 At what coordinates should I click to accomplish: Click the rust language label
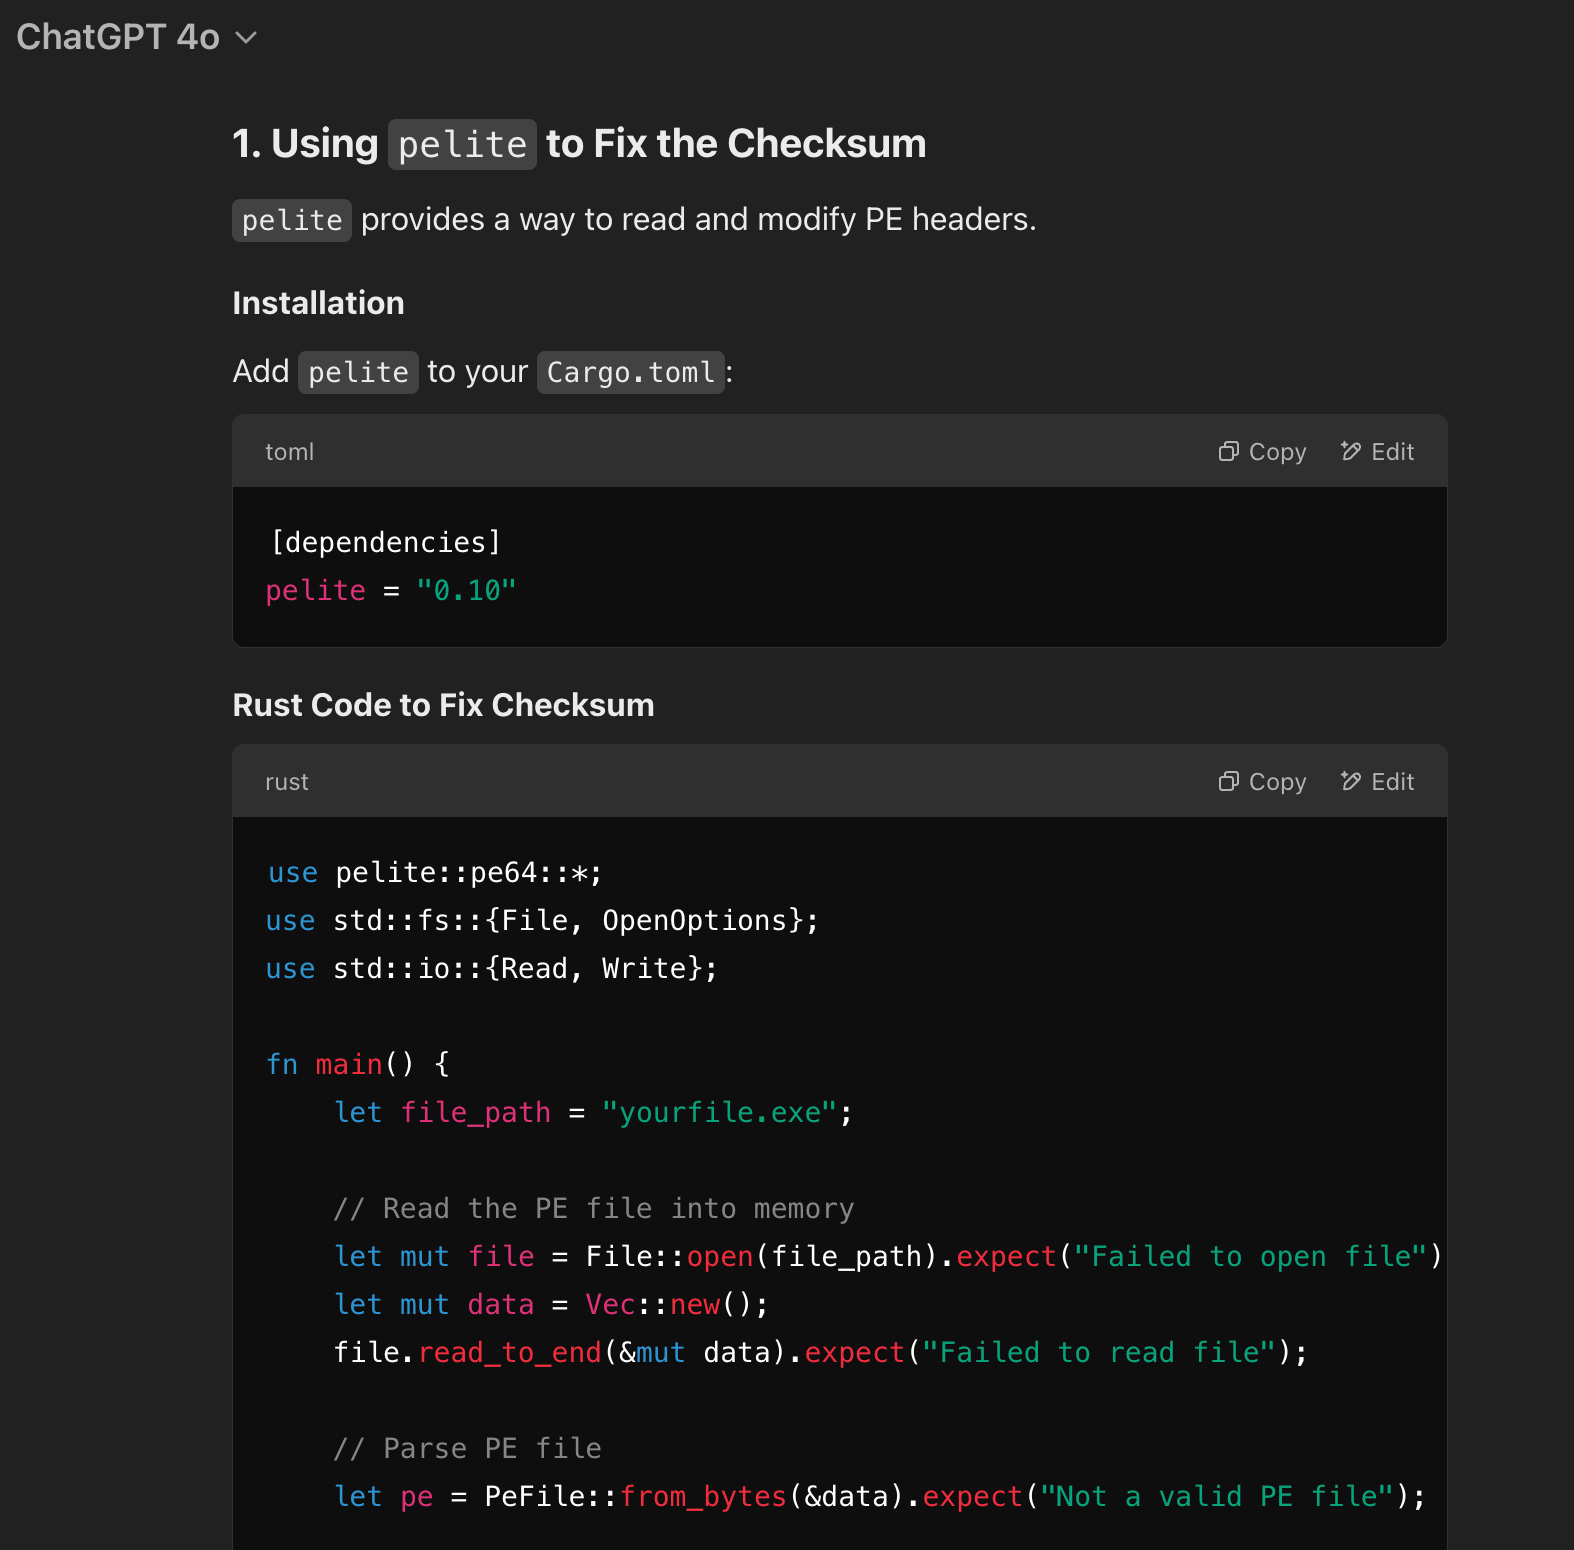pos(287,782)
